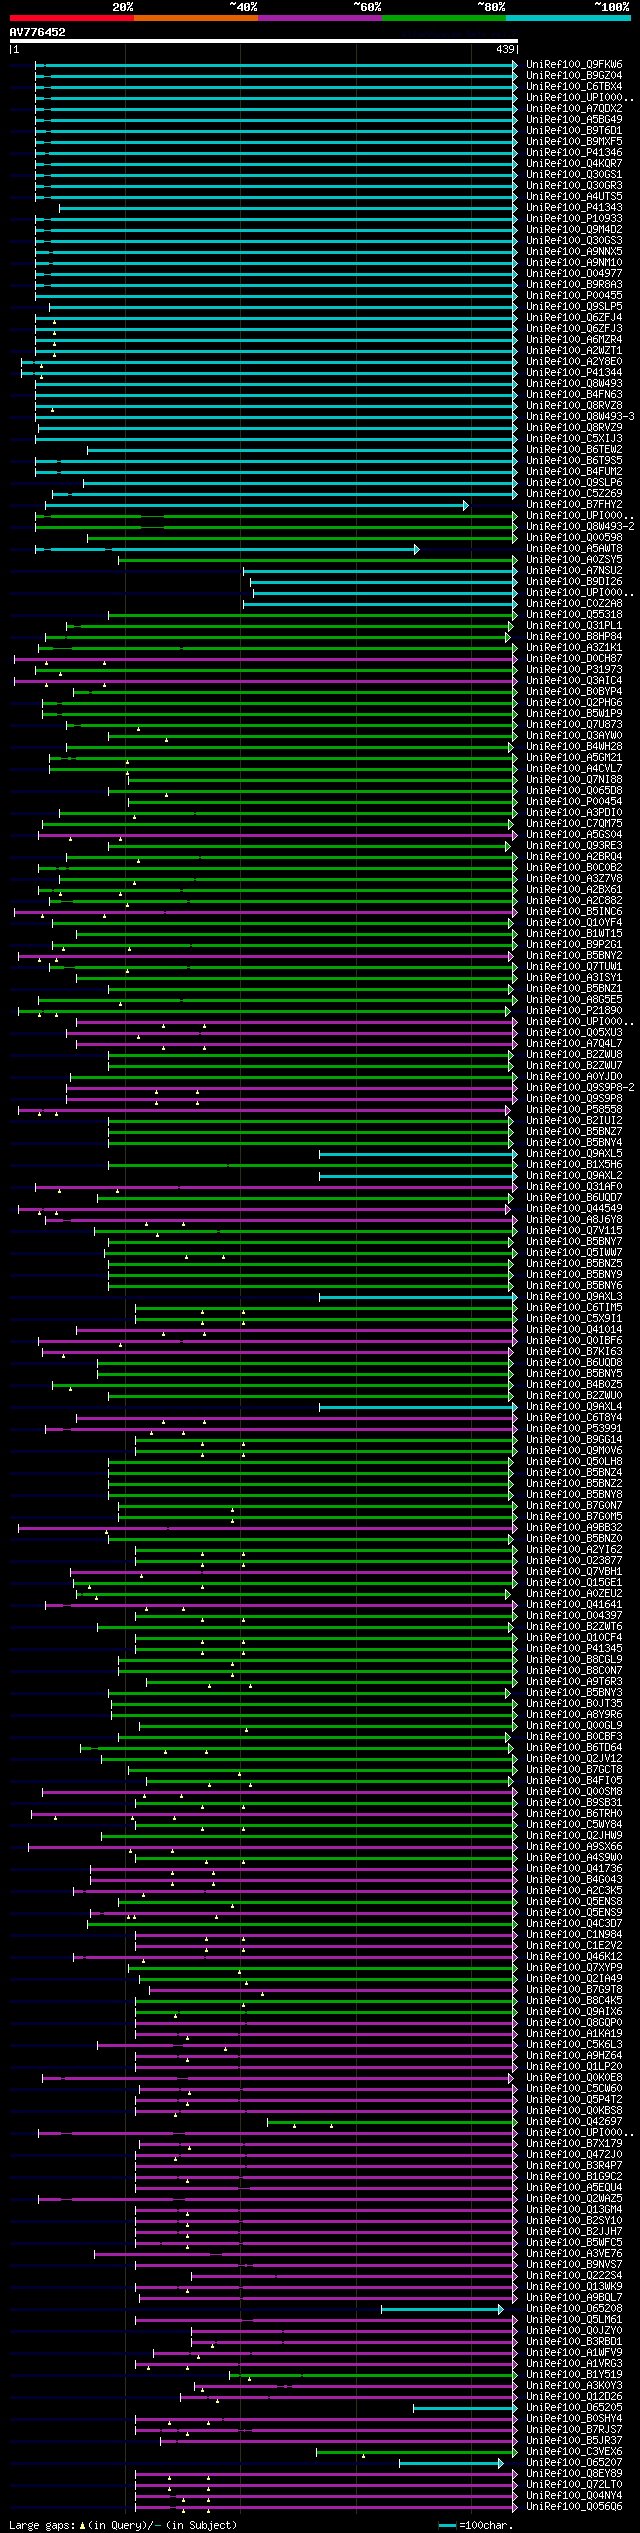Select label UniRef100_P21890

(574, 1010)
